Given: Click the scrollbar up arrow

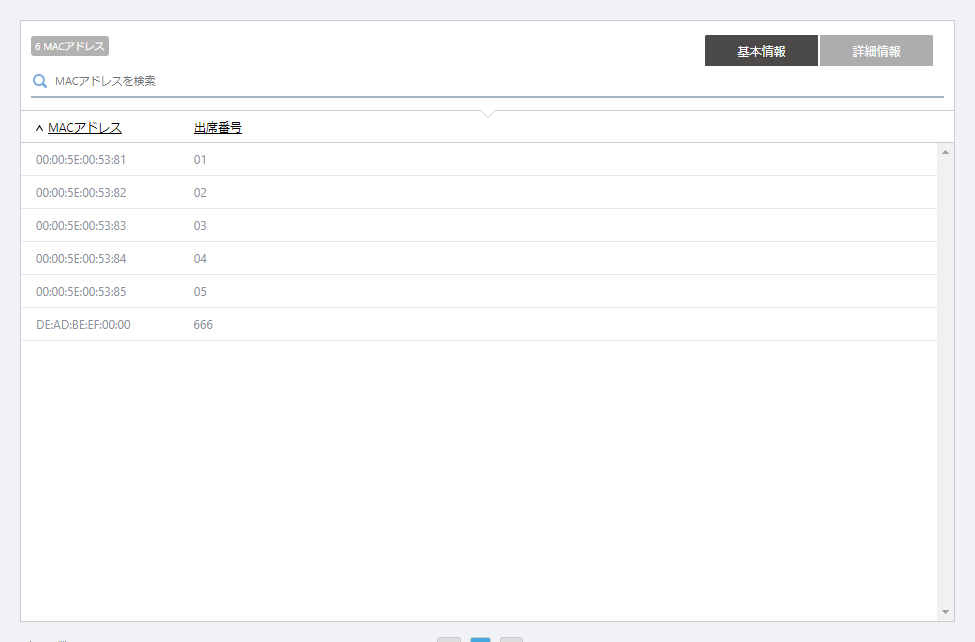Looking at the screenshot, I should [x=945, y=152].
